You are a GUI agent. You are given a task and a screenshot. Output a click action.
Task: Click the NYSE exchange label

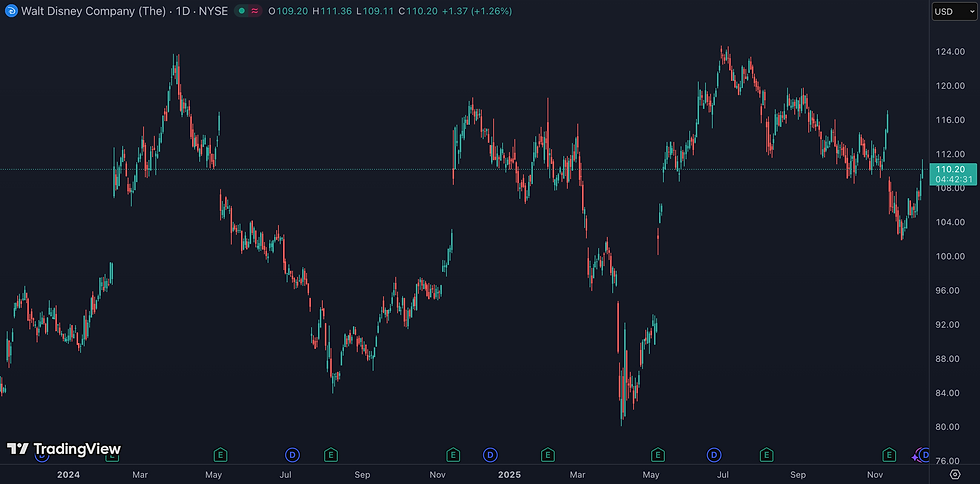(211, 11)
